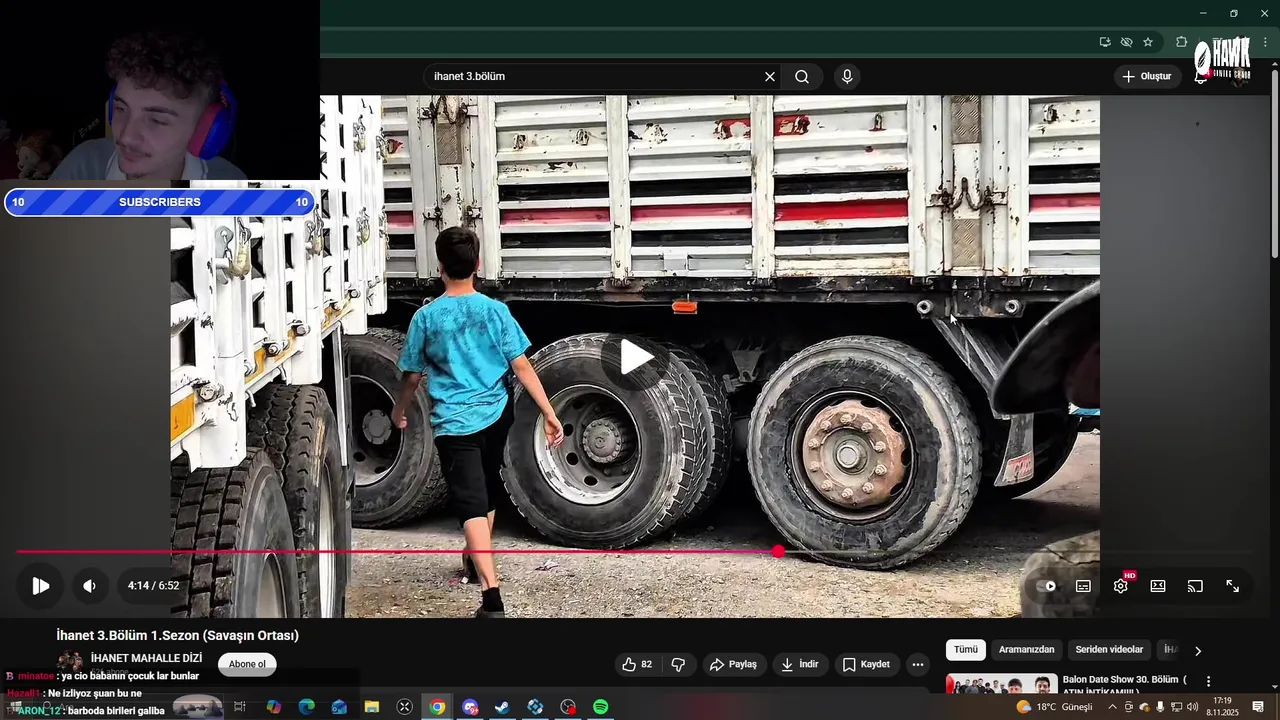Open Microsoft Edge from taskbar
This screenshot has height=720, width=1280.
[306, 707]
